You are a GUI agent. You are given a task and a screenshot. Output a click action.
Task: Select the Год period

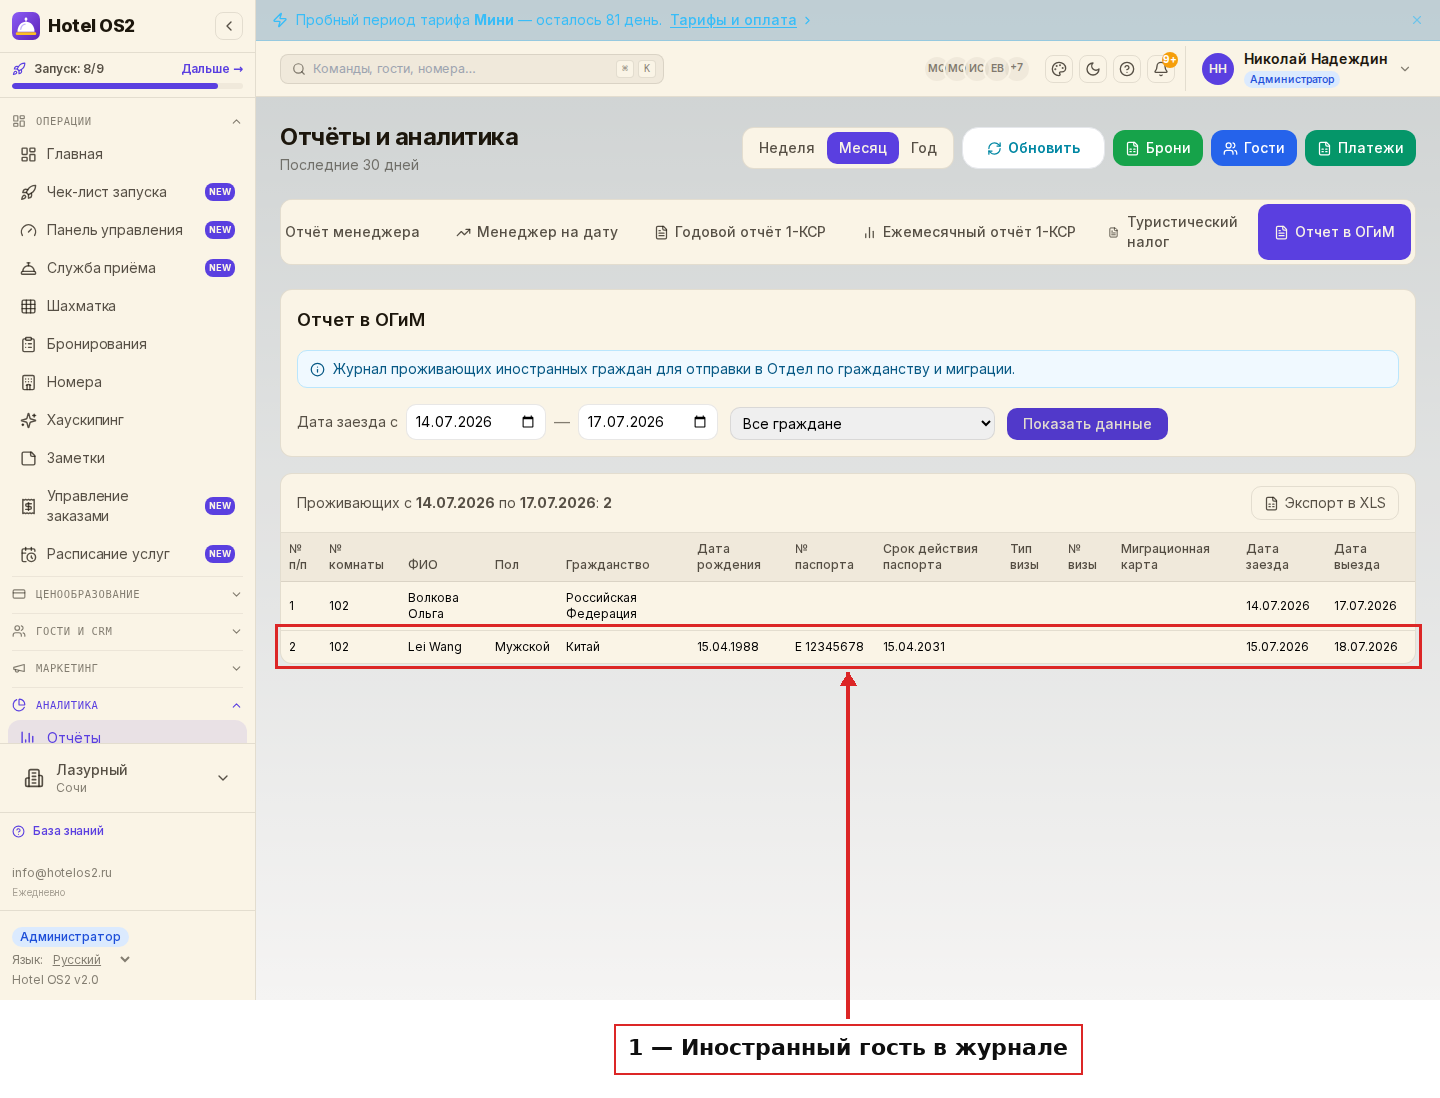[x=924, y=148]
